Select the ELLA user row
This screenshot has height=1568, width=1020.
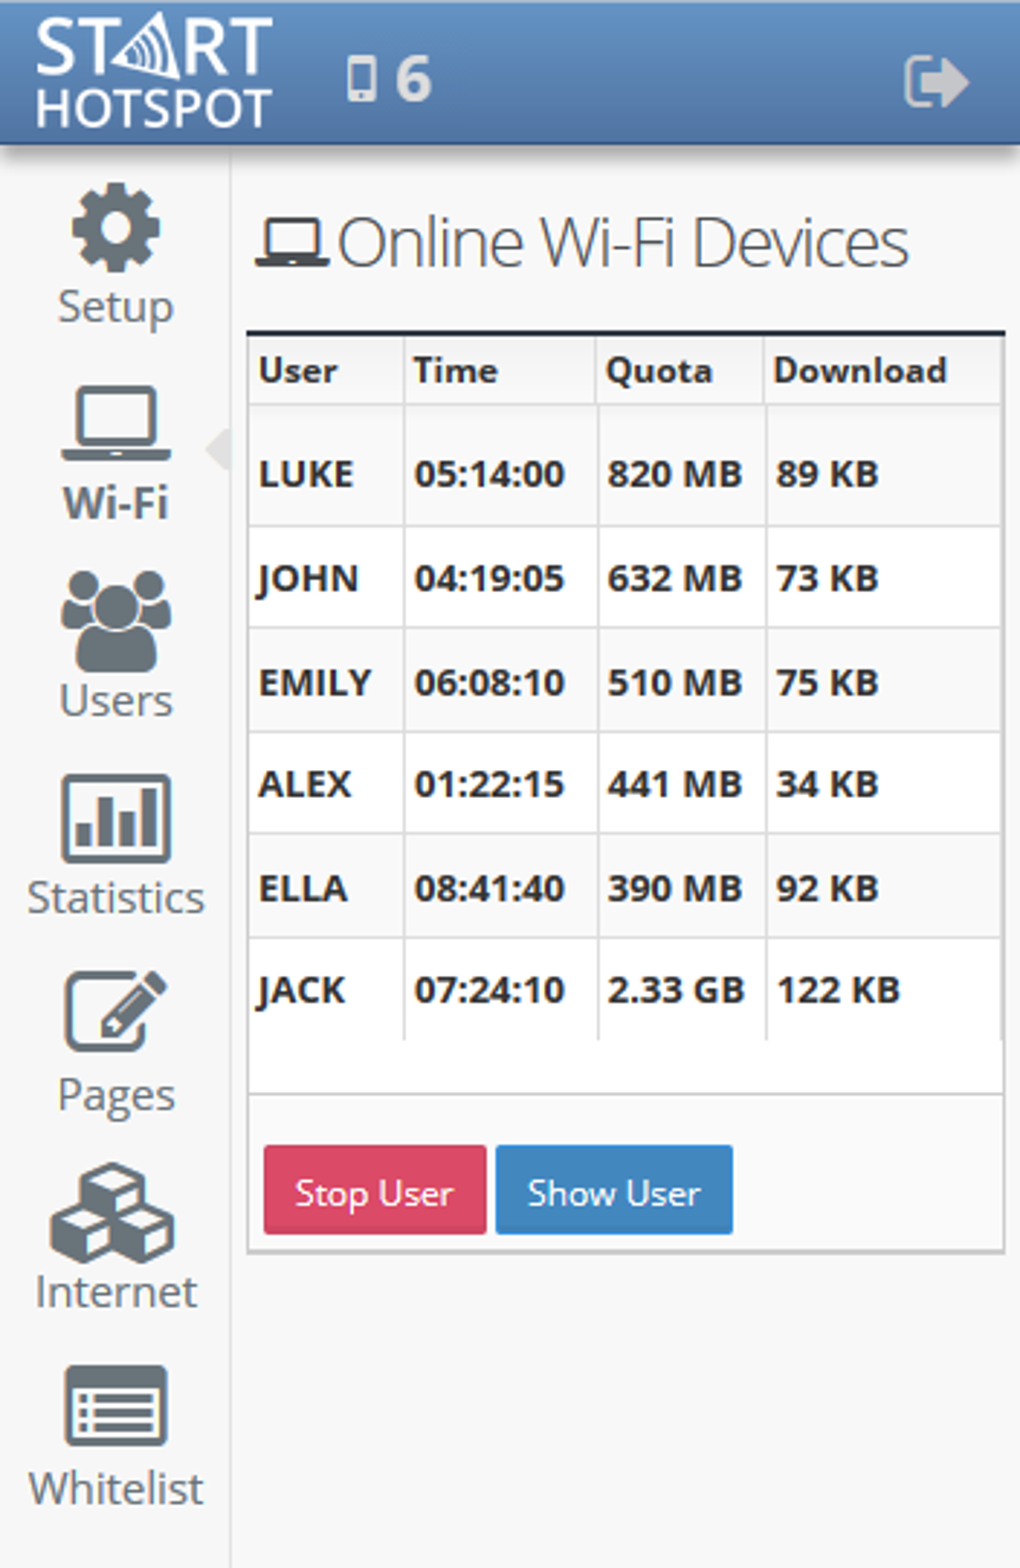(x=624, y=888)
